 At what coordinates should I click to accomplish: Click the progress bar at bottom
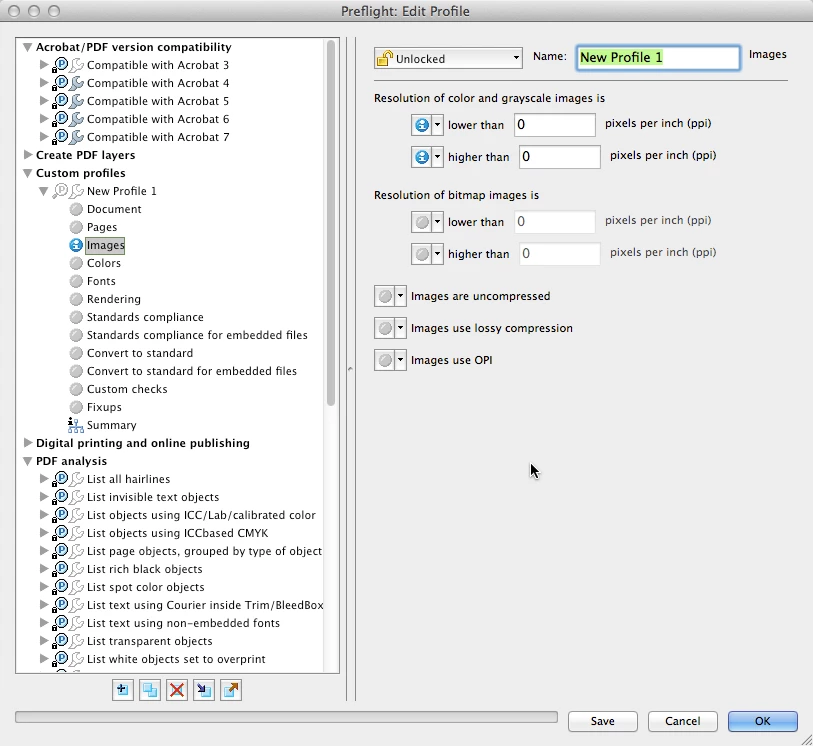coord(286,717)
